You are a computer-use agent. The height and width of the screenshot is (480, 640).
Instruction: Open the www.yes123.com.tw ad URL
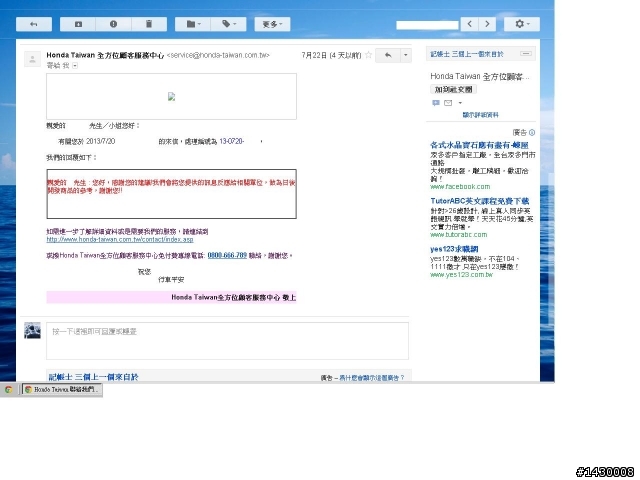462,275
